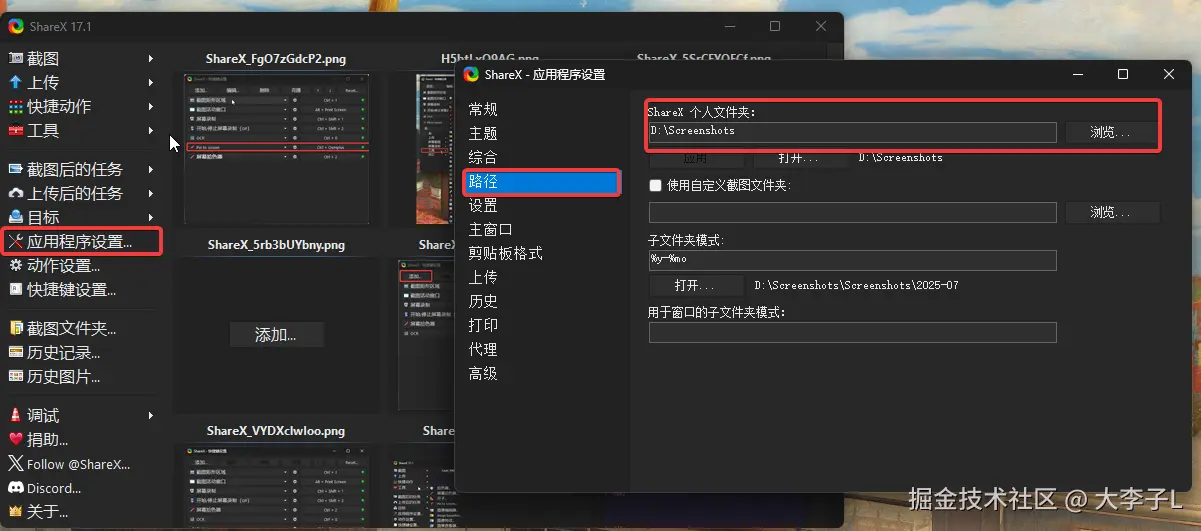This screenshot has height=531, width=1201.
Task: Click the X logo for Follow @ShareX
Action: point(16,464)
